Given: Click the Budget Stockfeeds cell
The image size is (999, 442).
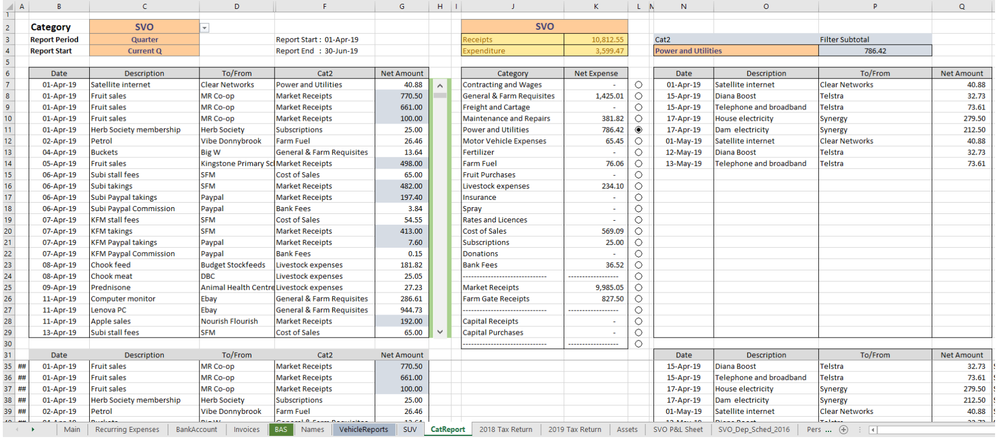Looking at the screenshot, I should coord(237,265).
